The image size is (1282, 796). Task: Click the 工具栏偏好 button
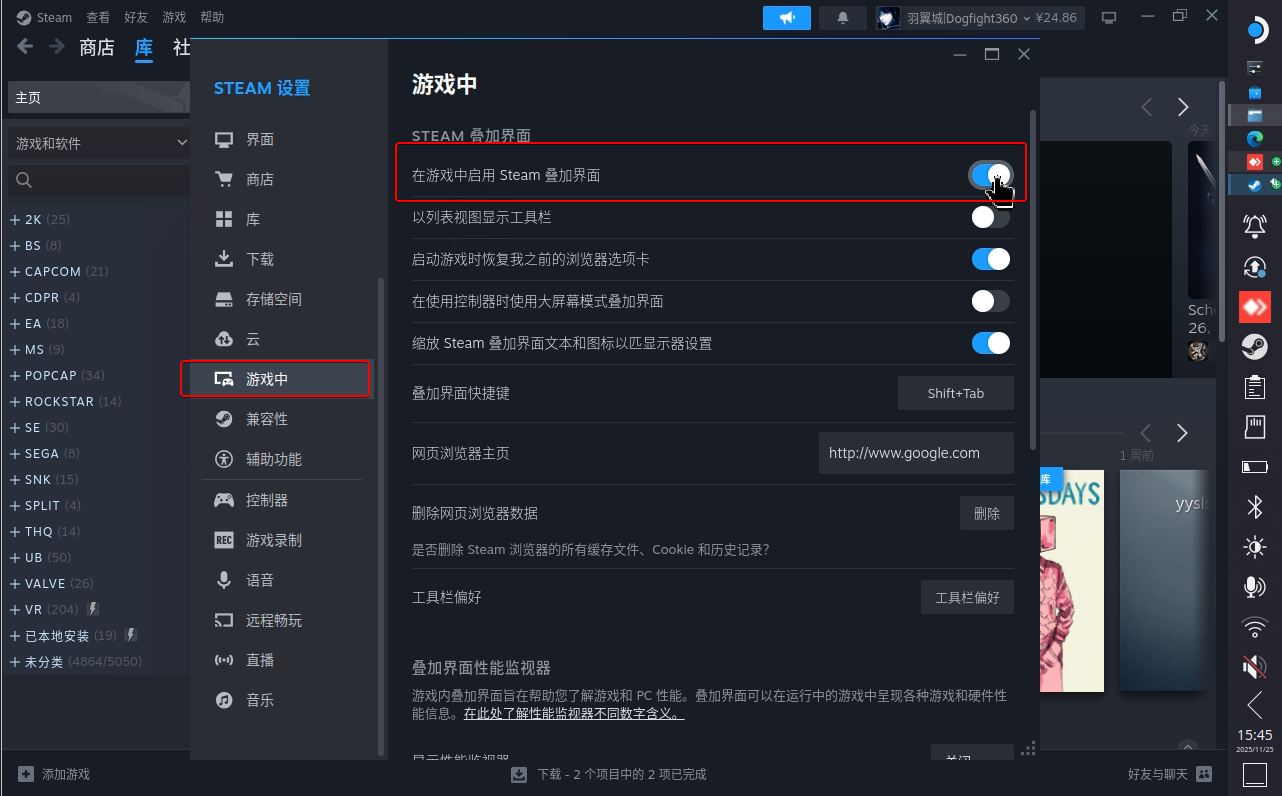pyautogui.click(x=966, y=597)
